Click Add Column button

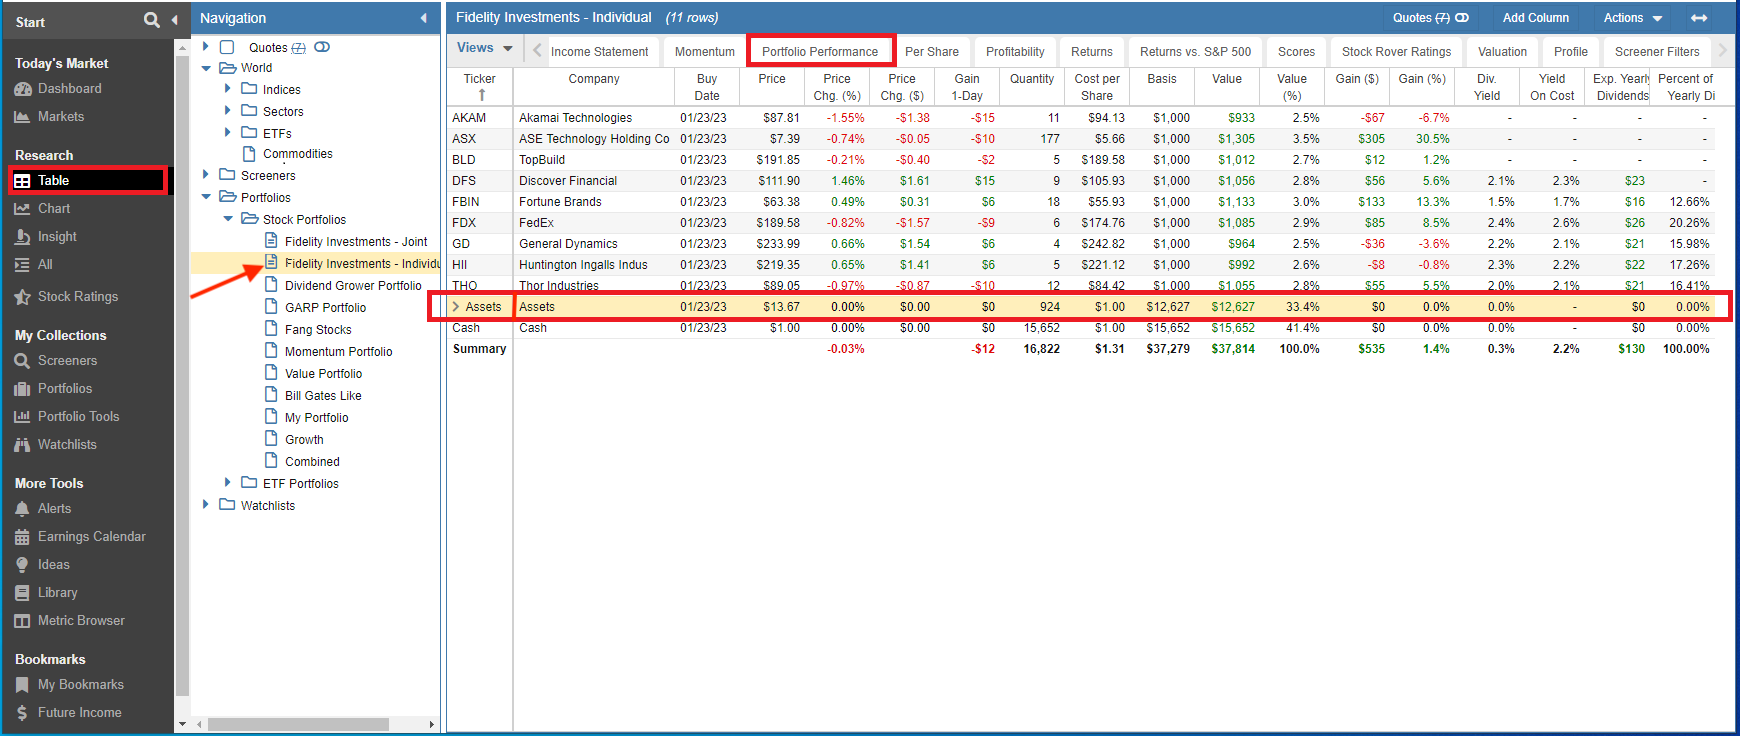tap(1535, 18)
